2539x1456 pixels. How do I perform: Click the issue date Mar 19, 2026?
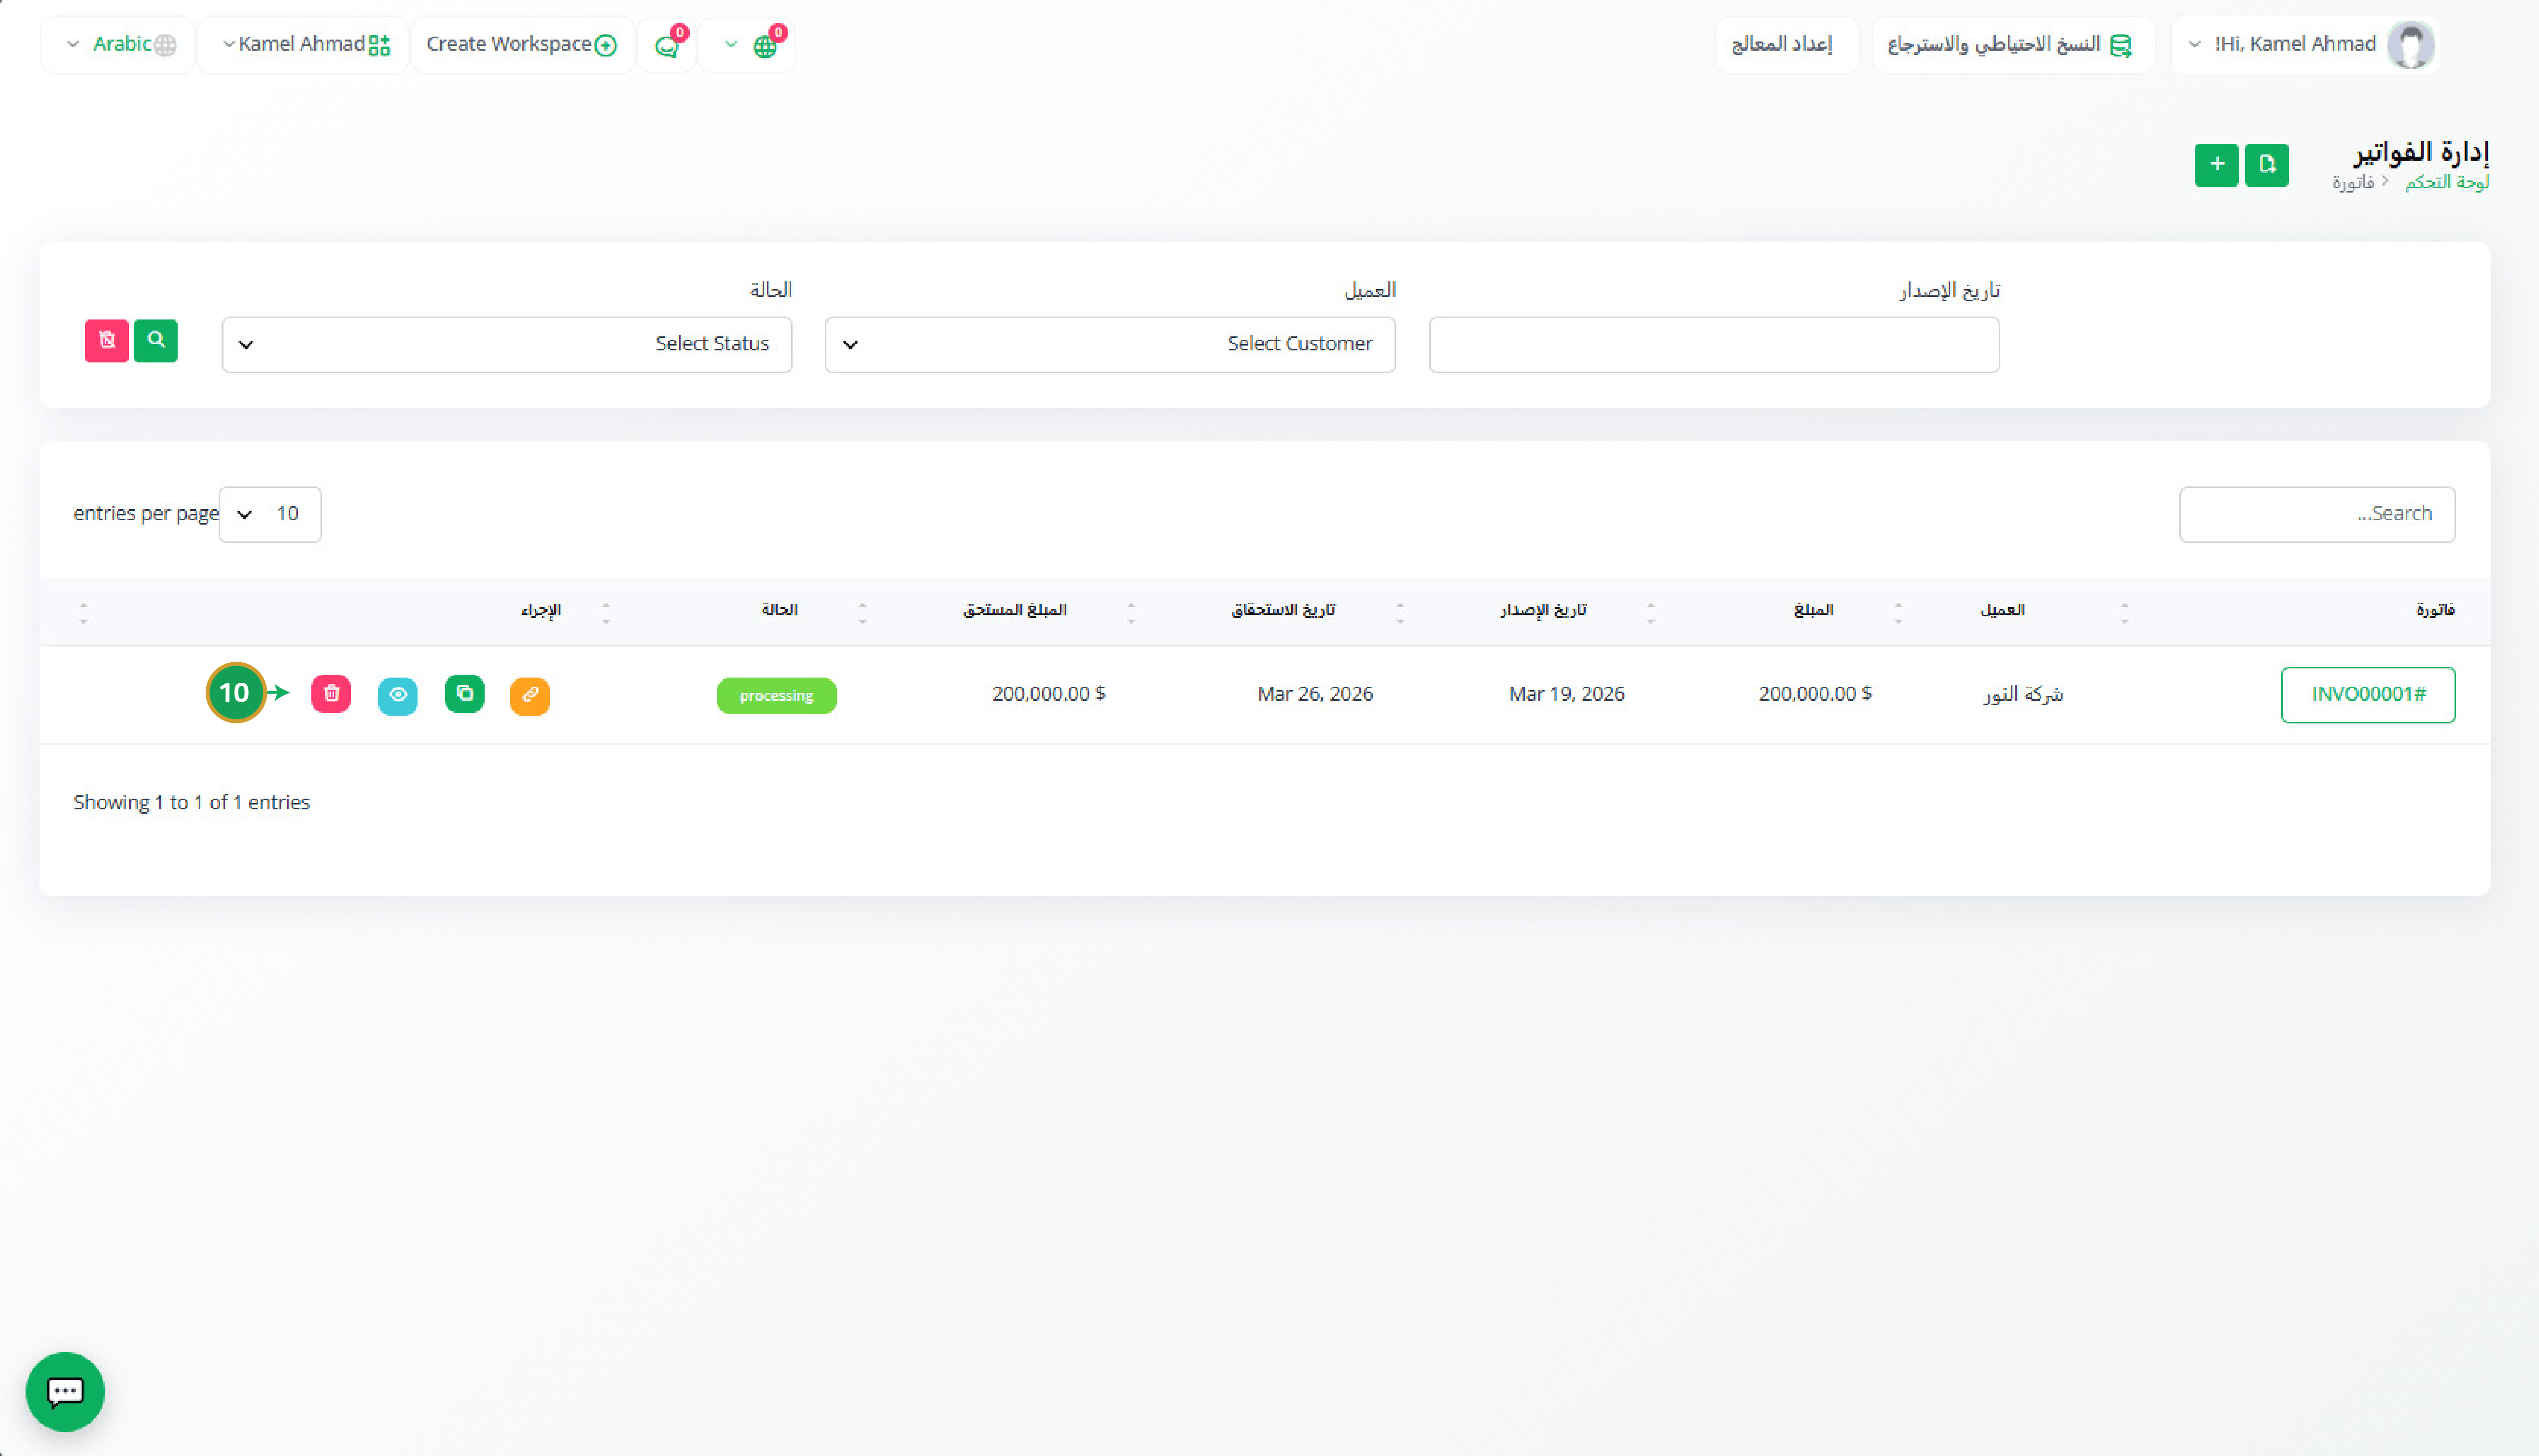point(1566,694)
